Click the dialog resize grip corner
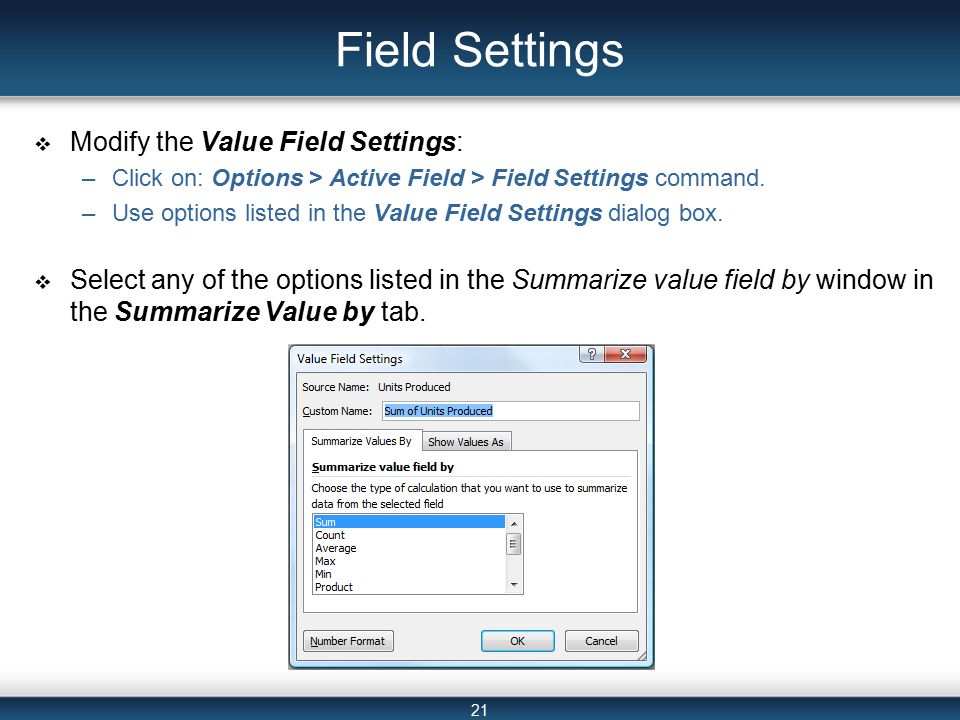This screenshot has height=720, width=960. (x=642, y=656)
